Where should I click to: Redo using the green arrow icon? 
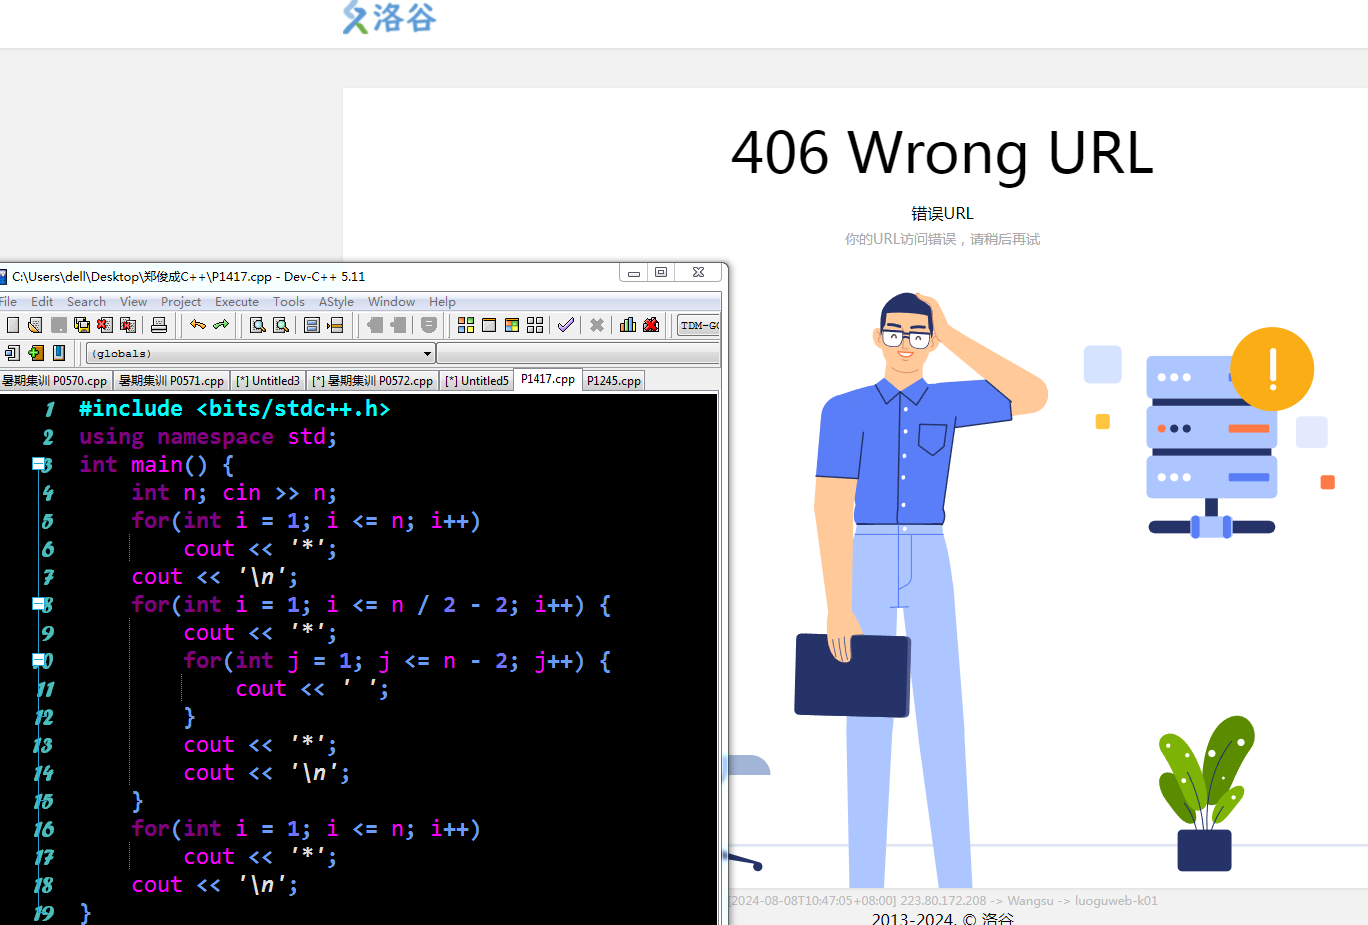click(x=221, y=325)
